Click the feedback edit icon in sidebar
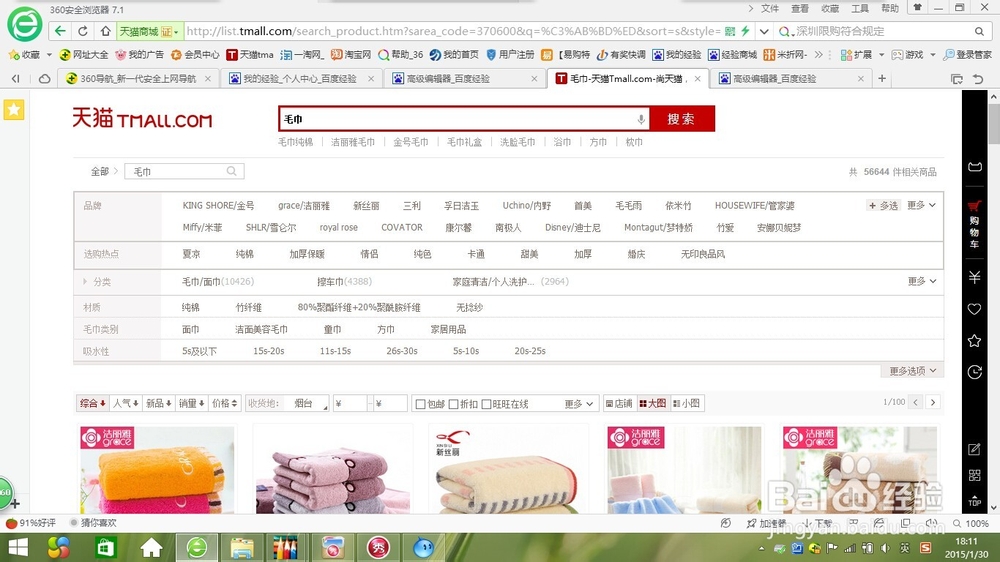The width and height of the screenshot is (1000, 562). [974, 449]
